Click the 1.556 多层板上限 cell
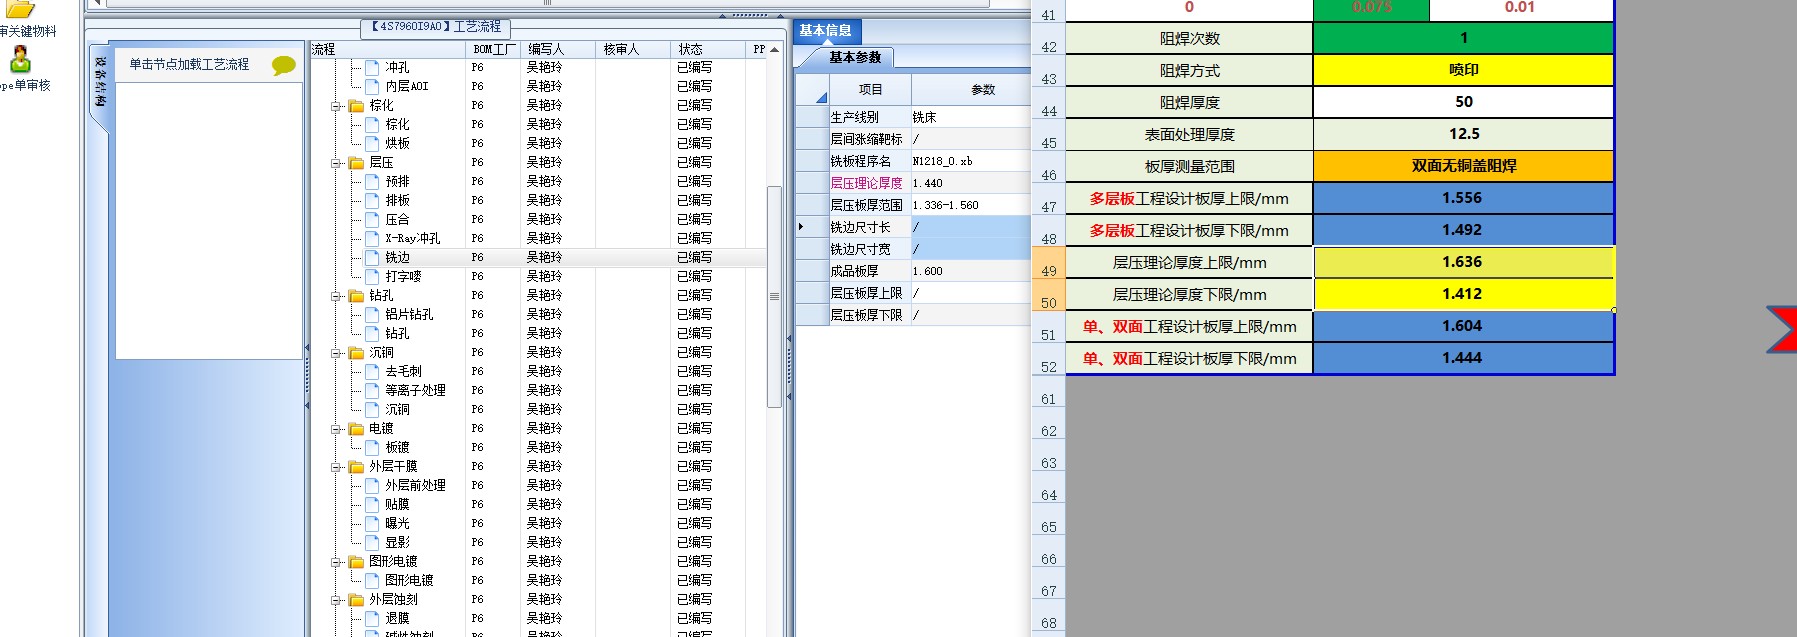 click(1463, 198)
